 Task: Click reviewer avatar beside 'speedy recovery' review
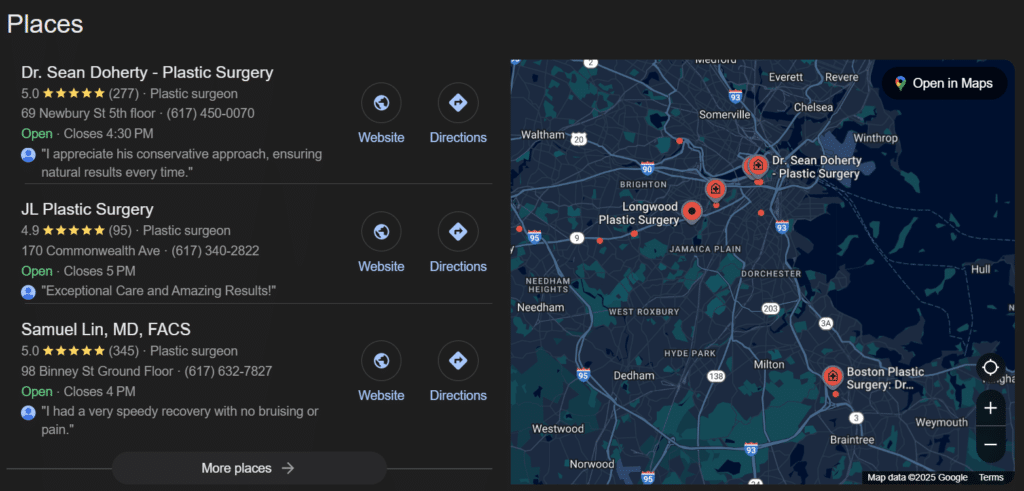pos(28,413)
